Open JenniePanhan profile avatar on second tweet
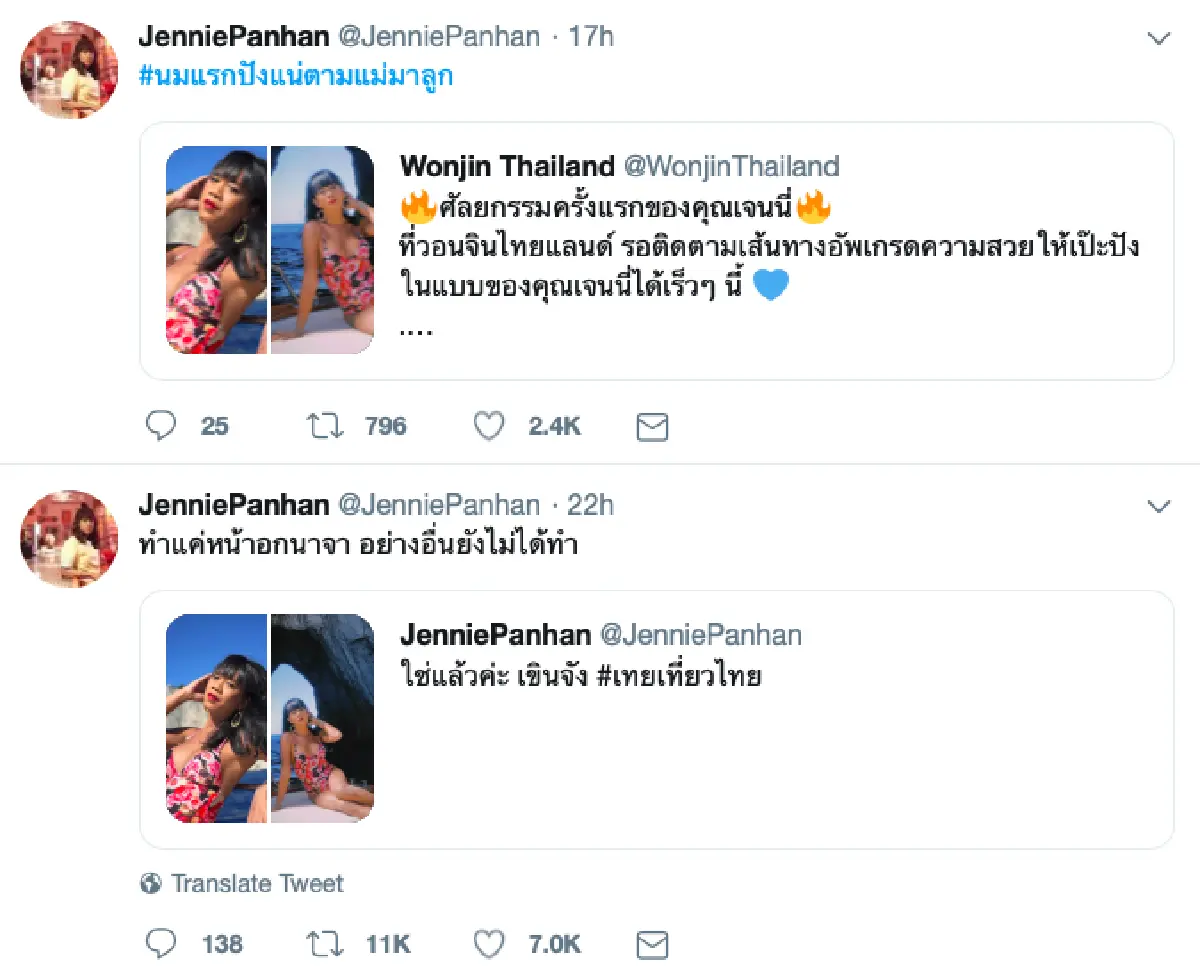This screenshot has height=976, width=1200. 70,538
